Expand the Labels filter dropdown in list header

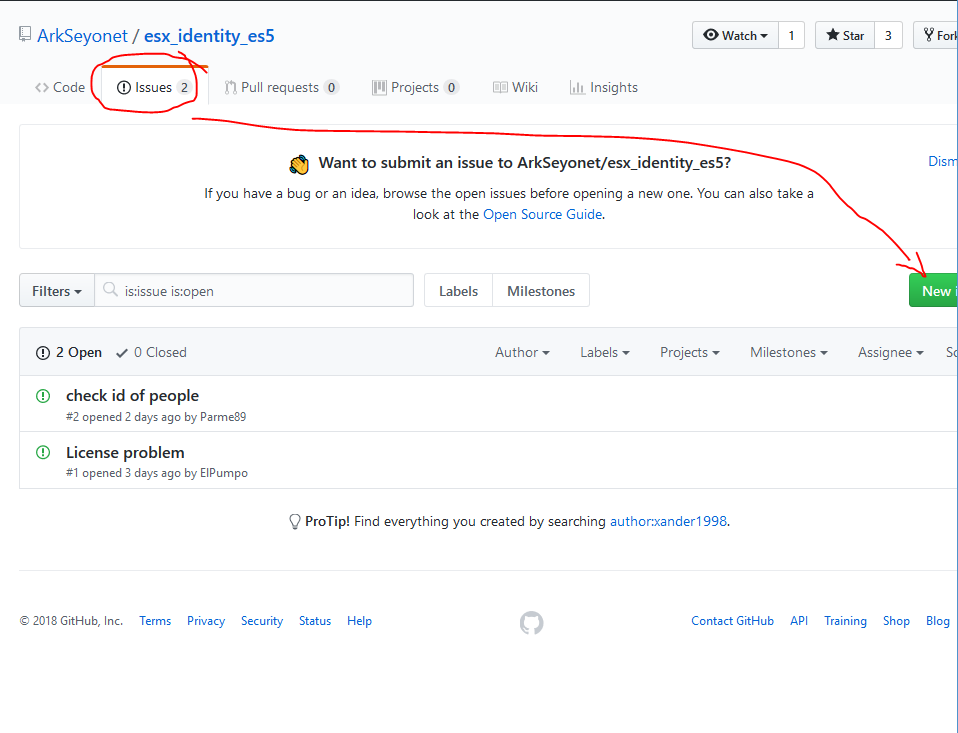(x=605, y=352)
